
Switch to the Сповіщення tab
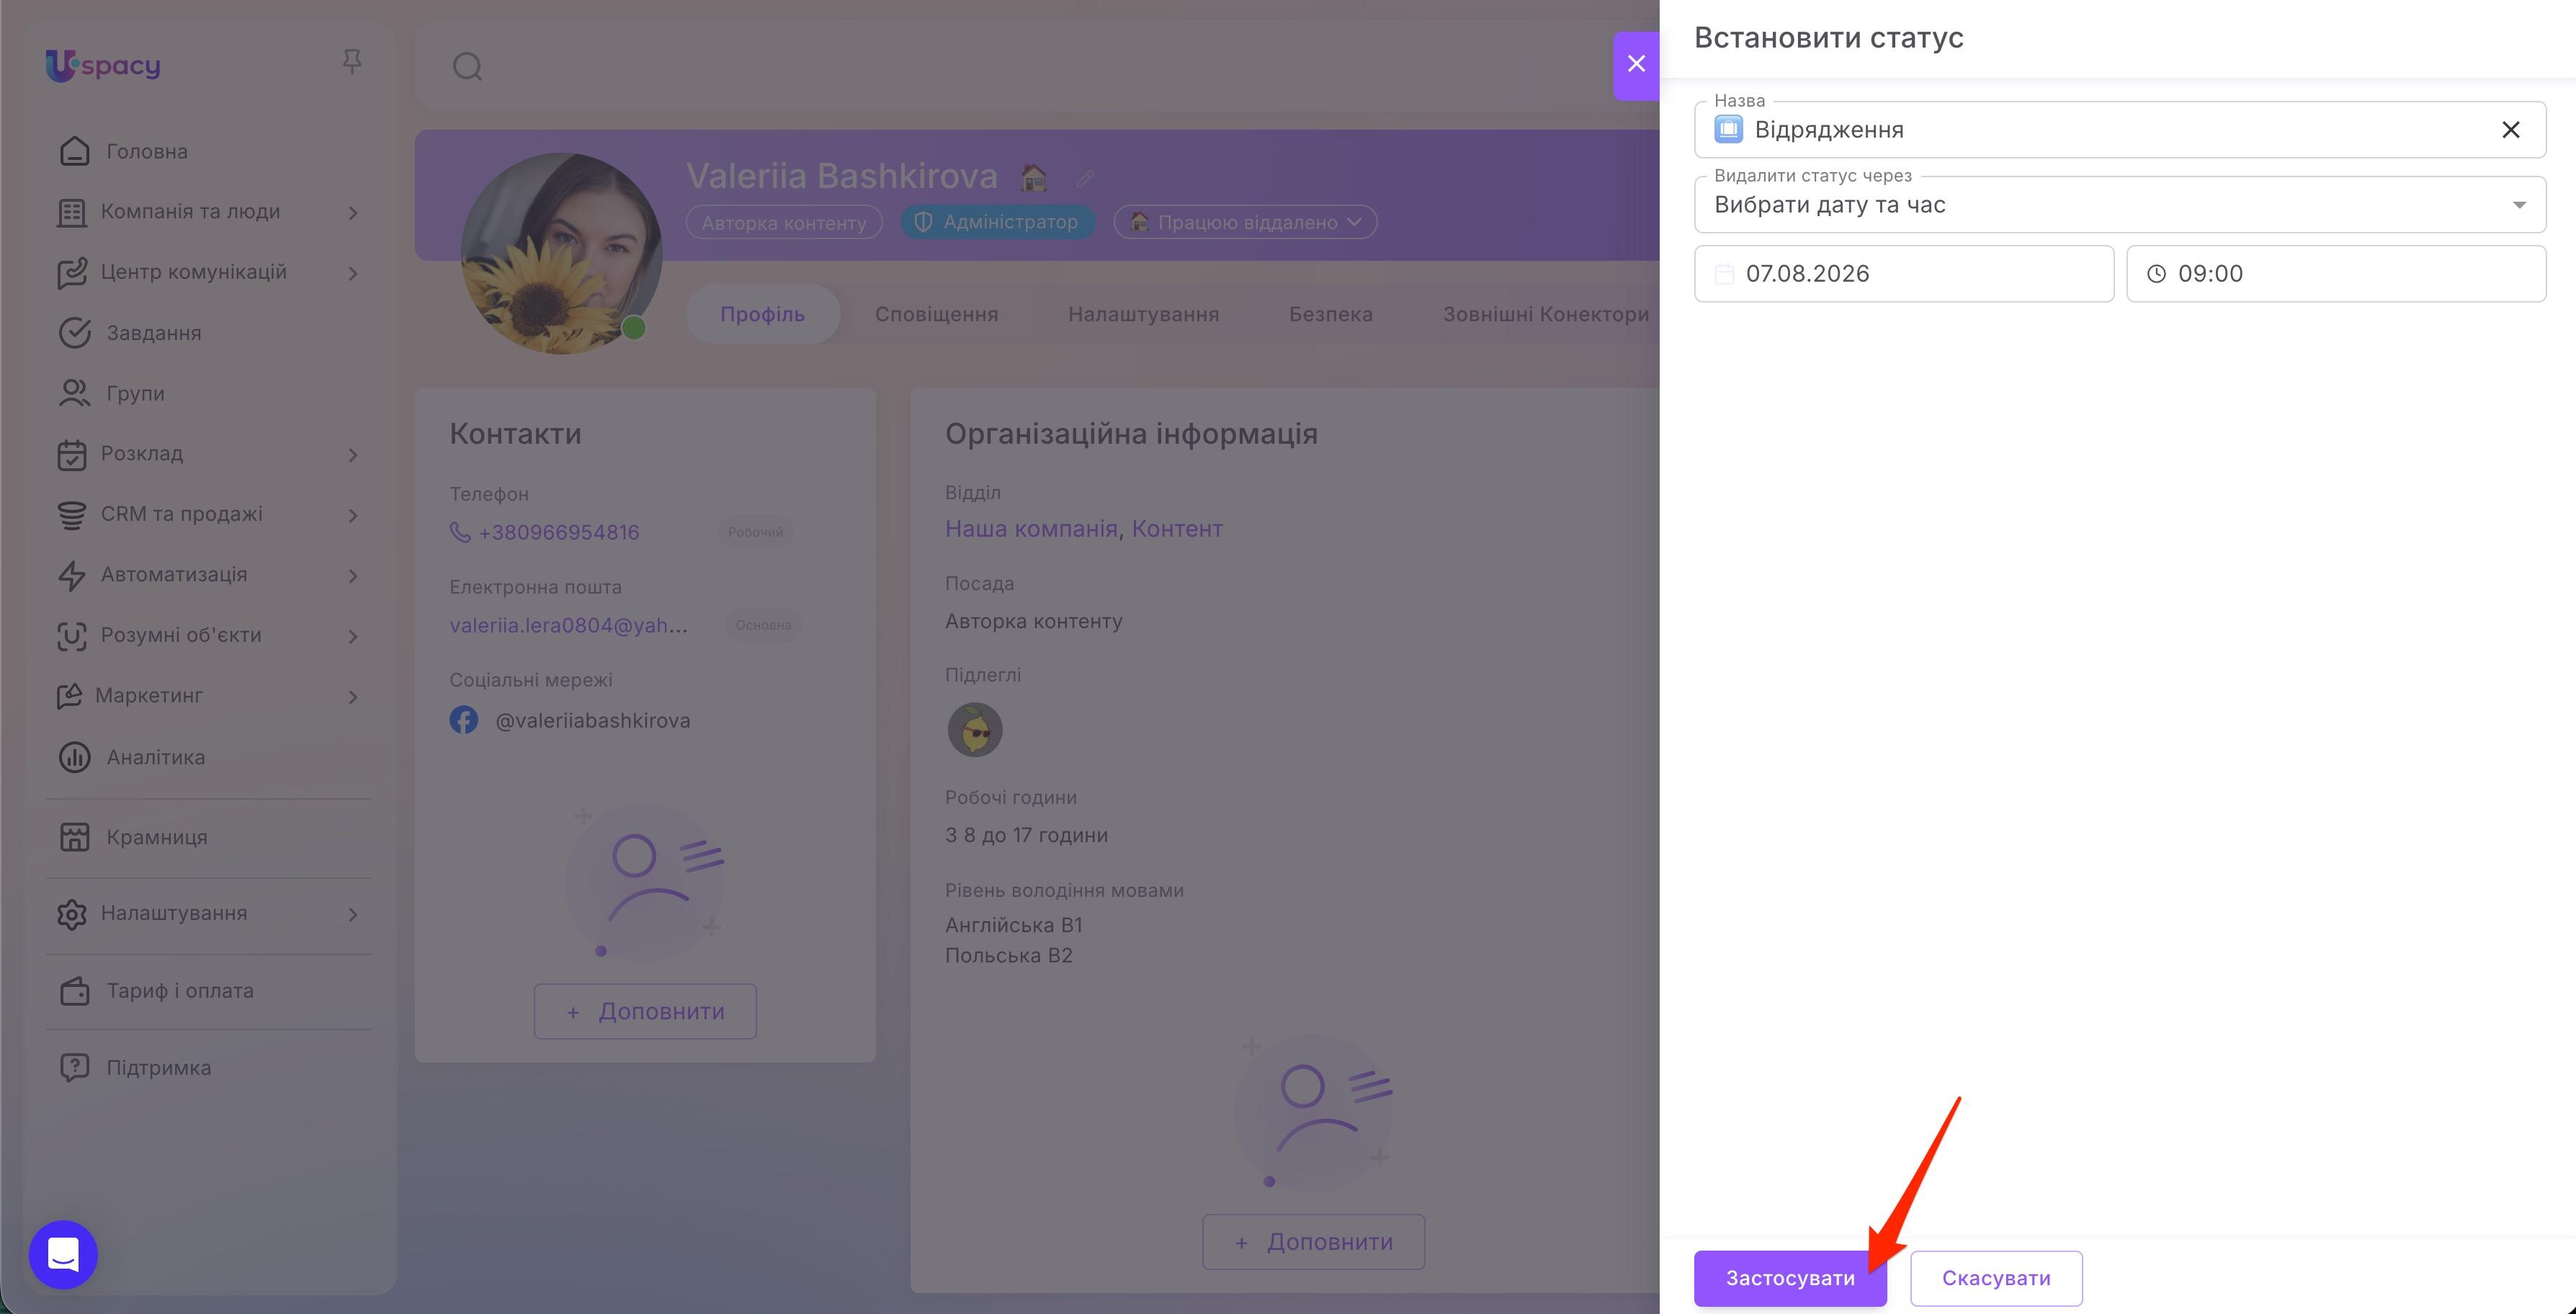coord(936,314)
